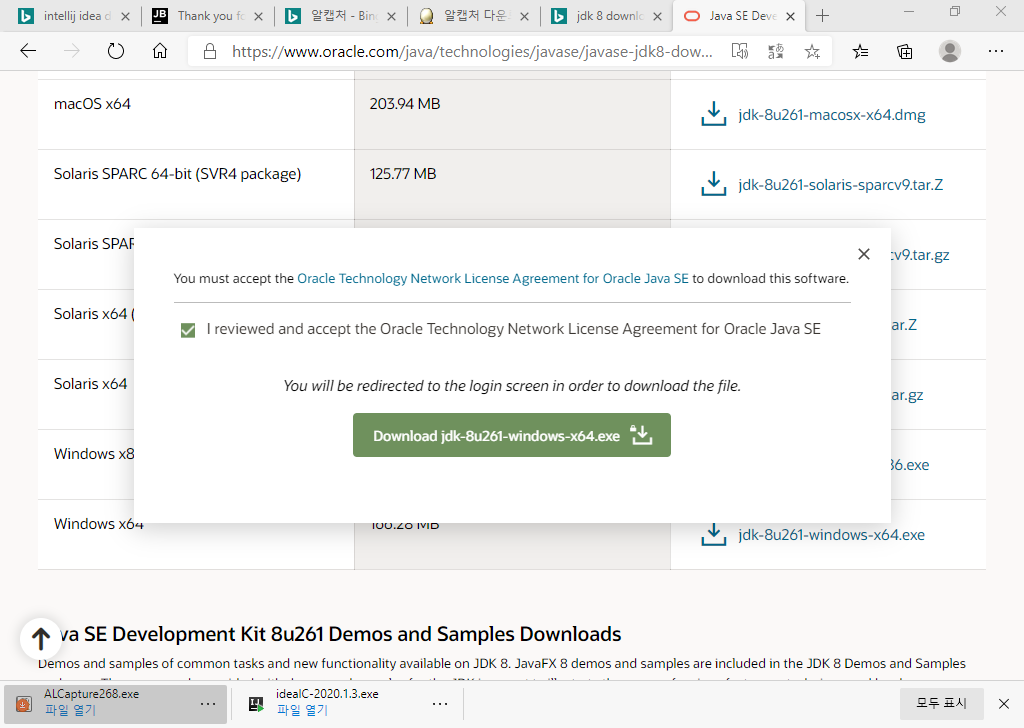Click the address bar URL
Image resolution: width=1024 pixels, height=728 pixels.
pyautogui.click(x=472, y=52)
